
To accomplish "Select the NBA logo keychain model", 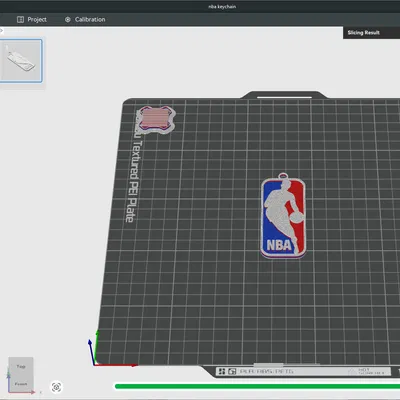I will click(x=283, y=216).
